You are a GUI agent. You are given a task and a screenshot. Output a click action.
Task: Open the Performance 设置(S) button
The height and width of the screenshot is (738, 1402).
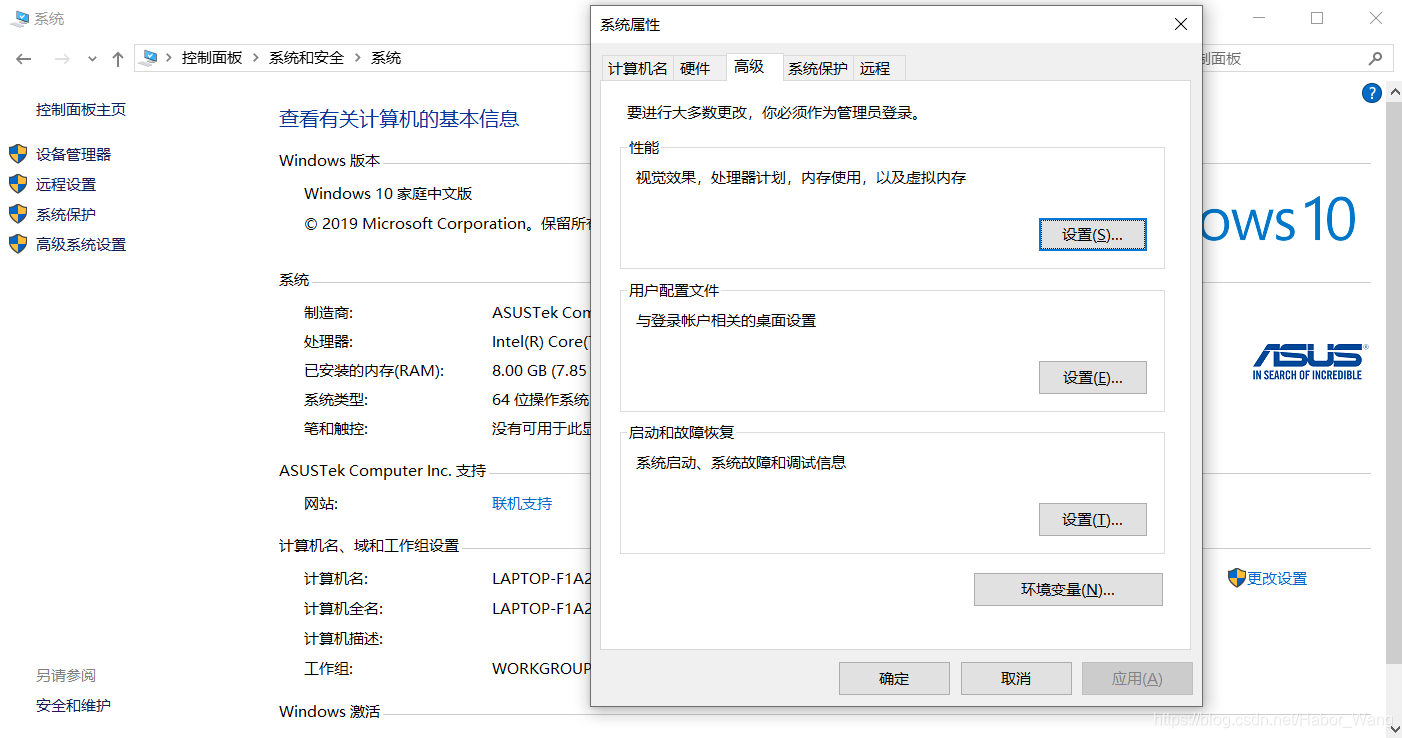tap(1092, 235)
